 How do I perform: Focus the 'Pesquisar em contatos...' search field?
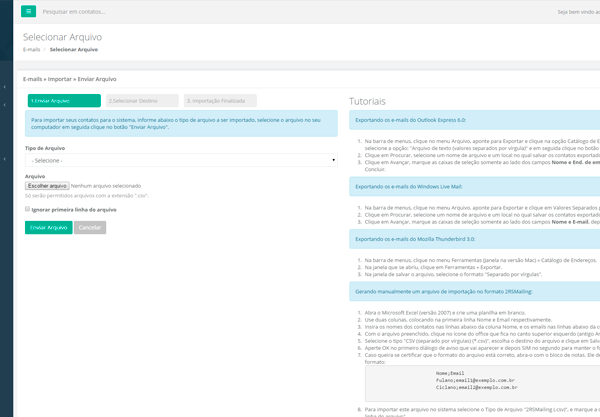tap(74, 12)
